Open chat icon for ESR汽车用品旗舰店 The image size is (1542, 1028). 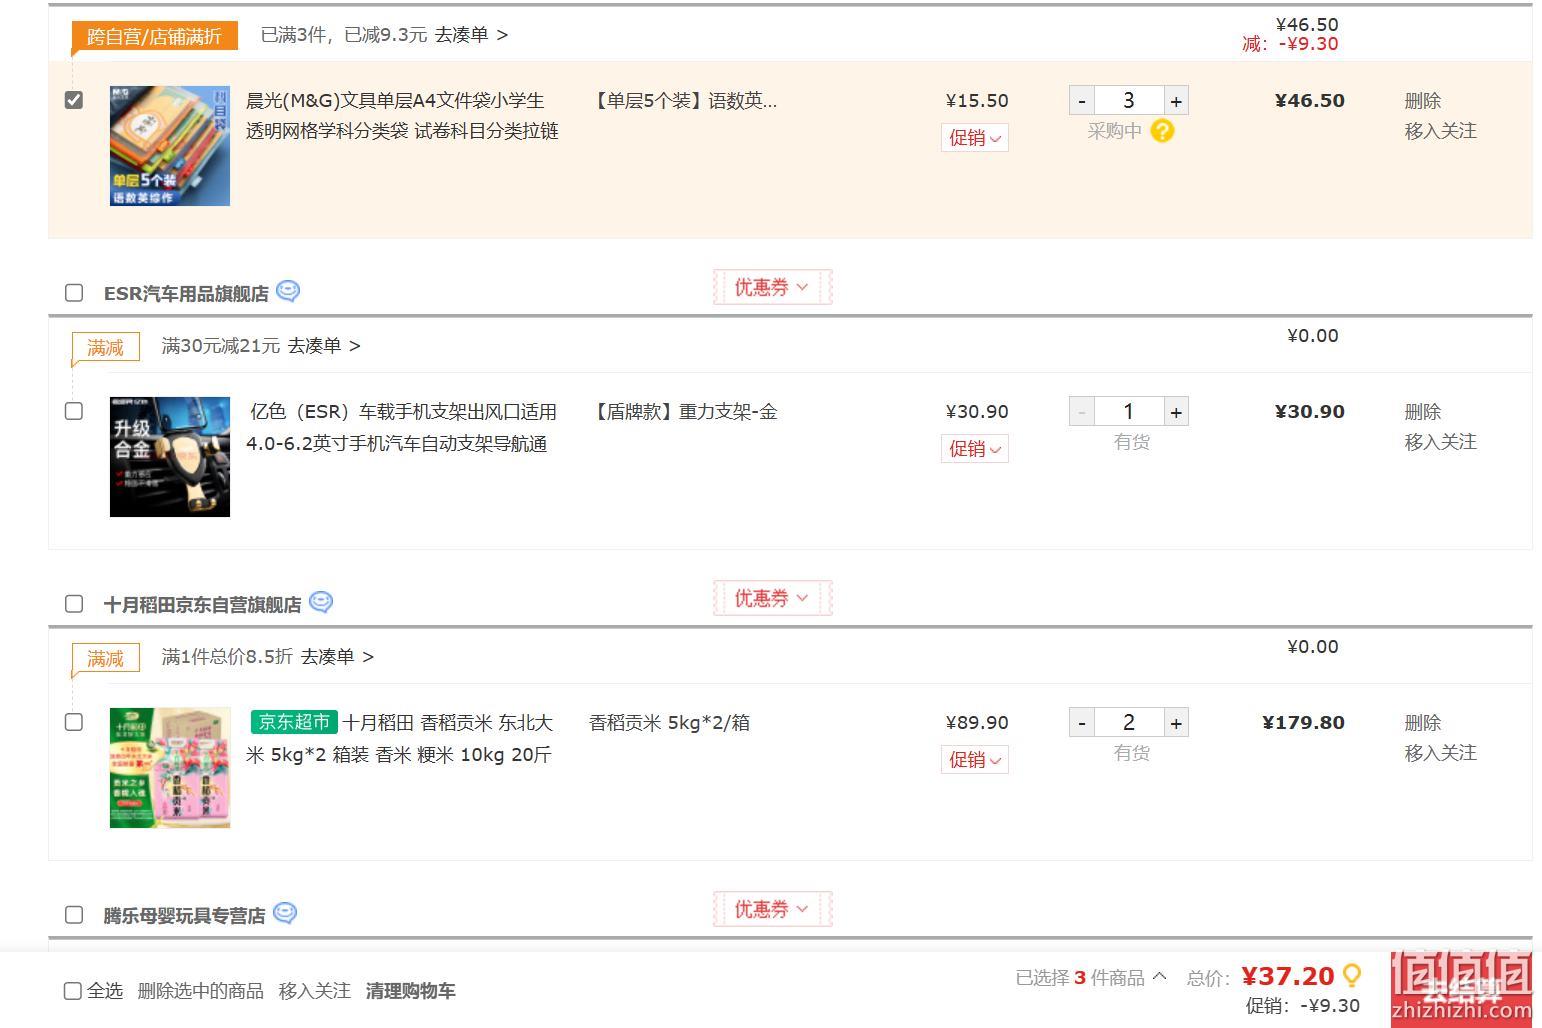click(x=288, y=291)
